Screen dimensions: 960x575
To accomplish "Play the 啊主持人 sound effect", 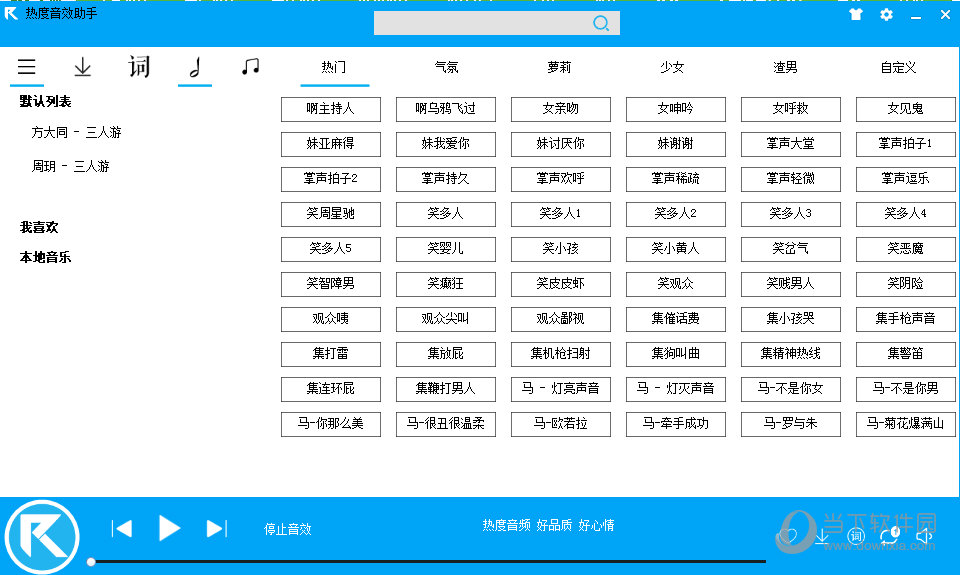I will pos(331,109).
